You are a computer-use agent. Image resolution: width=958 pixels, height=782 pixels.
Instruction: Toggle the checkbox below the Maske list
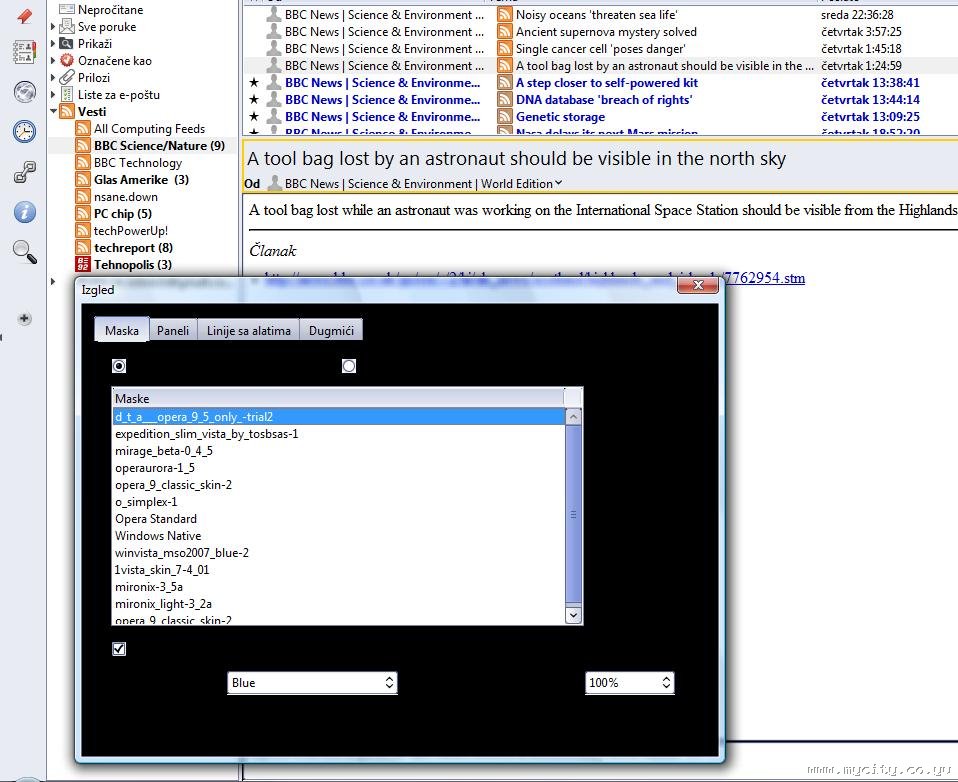(x=119, y=649)
